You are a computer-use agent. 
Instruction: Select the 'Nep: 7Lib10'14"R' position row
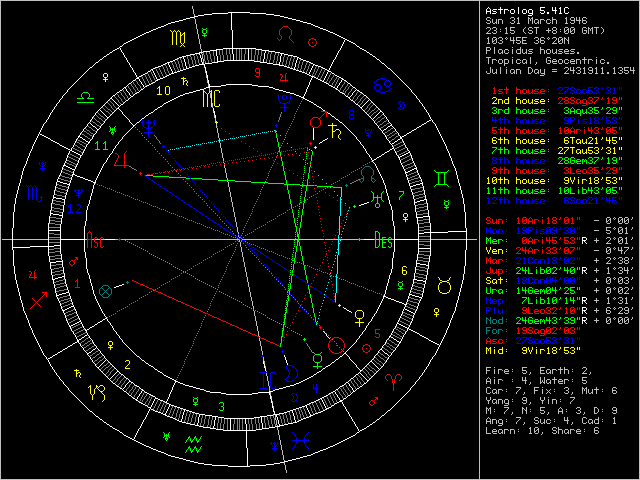click(x=560, y=301)
